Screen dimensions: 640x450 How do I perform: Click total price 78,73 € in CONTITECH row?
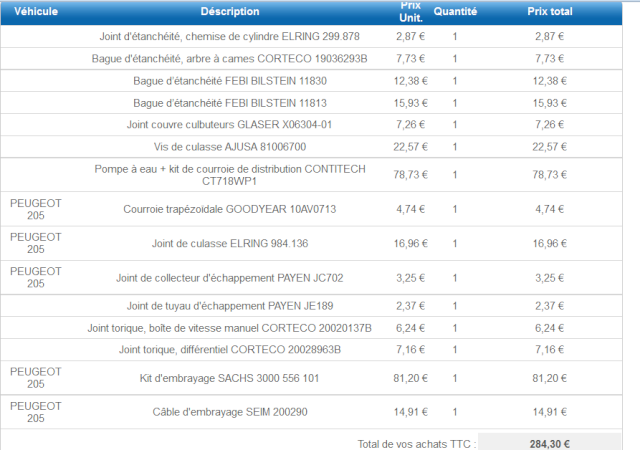(549, 175)
